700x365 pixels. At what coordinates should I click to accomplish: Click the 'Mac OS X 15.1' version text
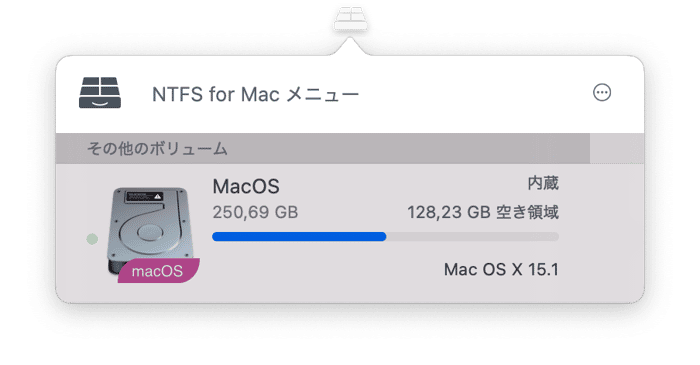coord(501,270)
